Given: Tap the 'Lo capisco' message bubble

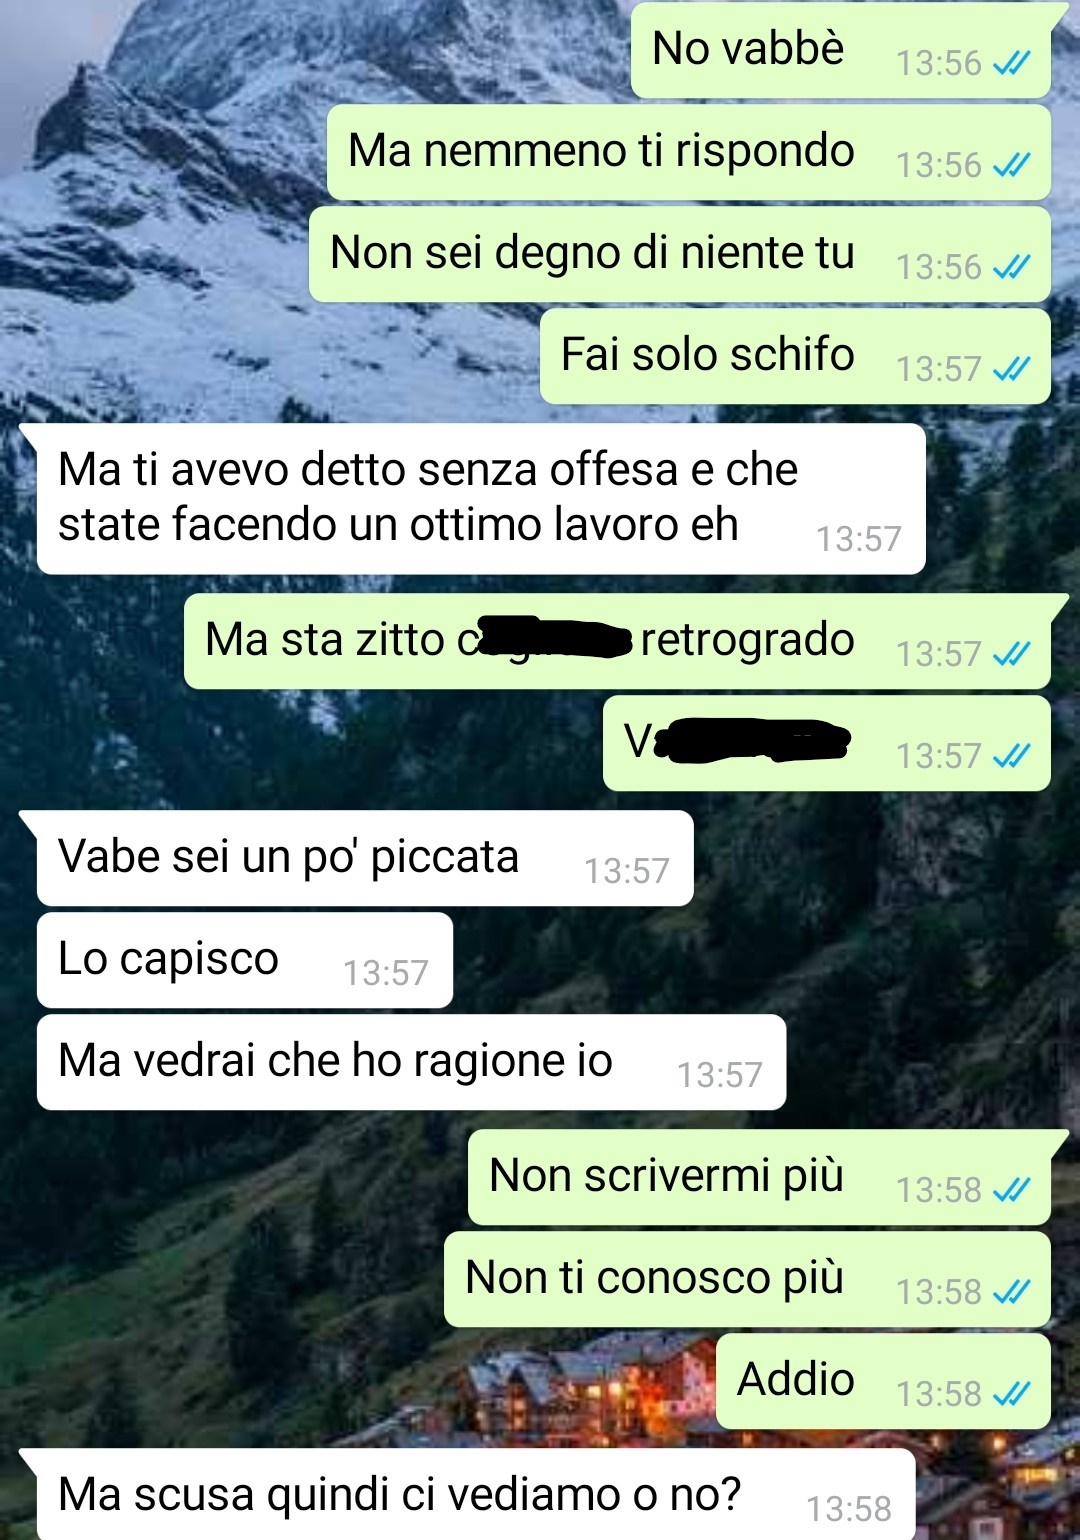Looking at the screenshot, I should (244, 960).
